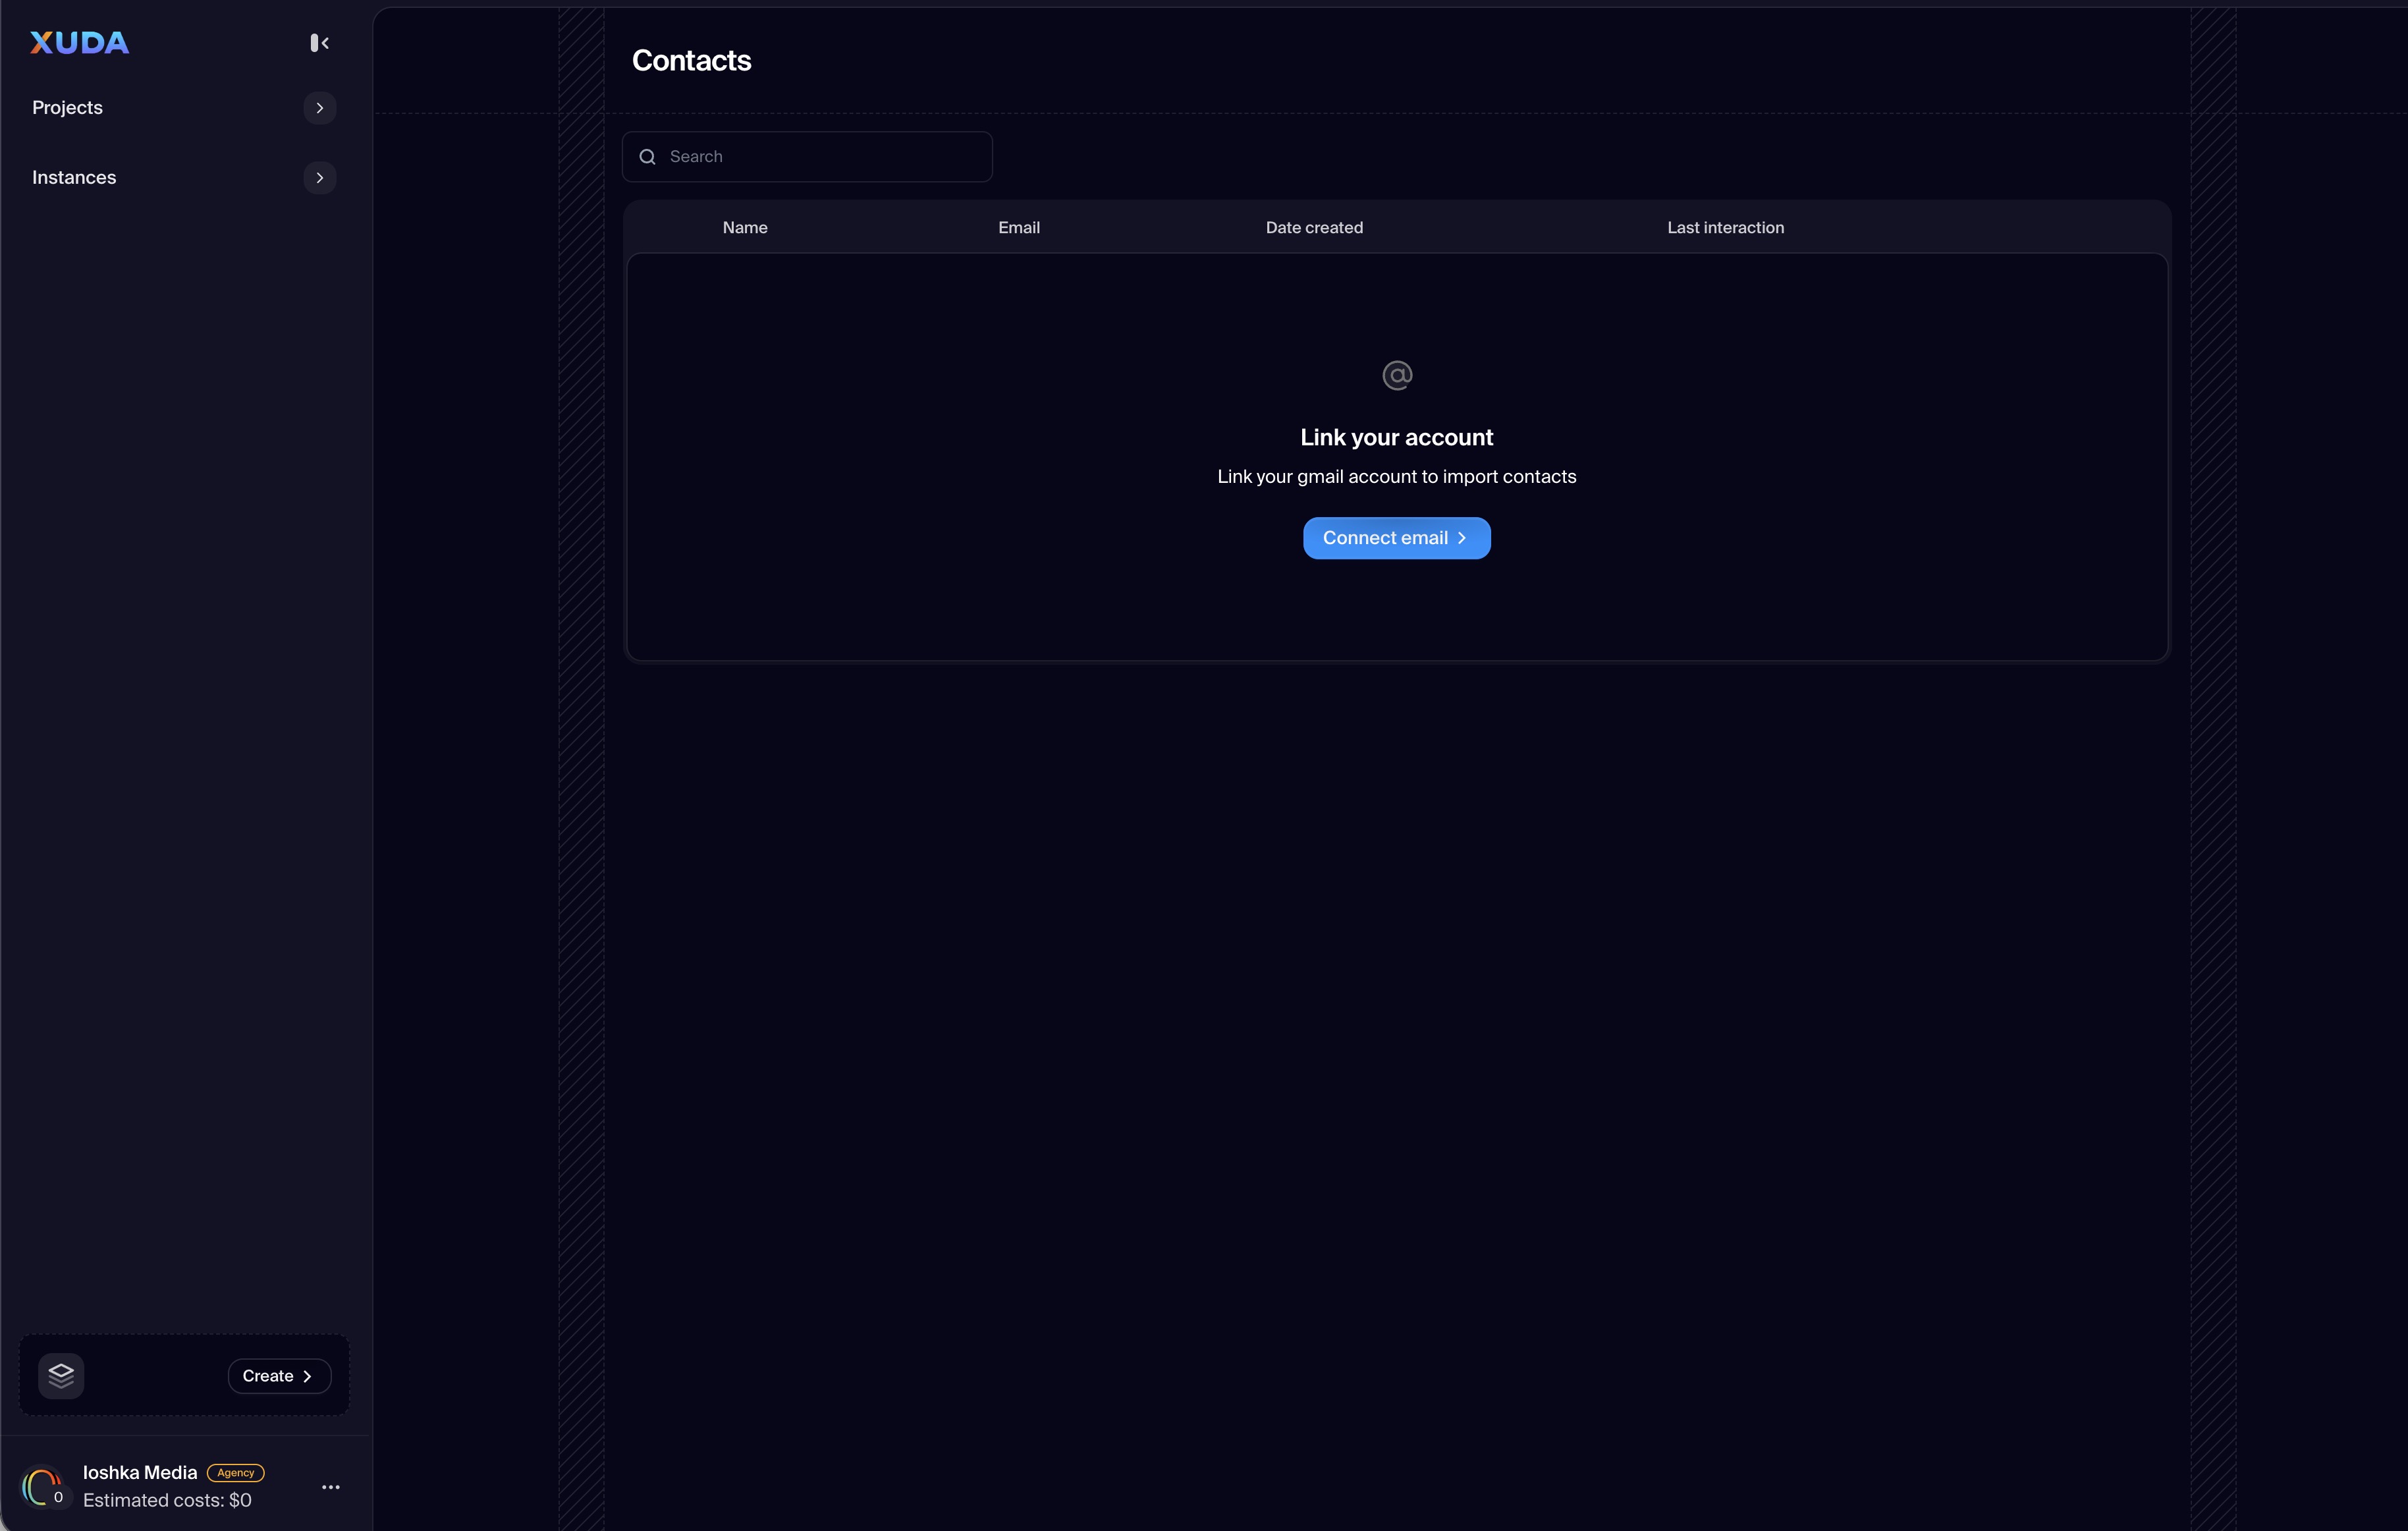Click the @ email icon
Screen dimensions: 2408x1531
point(1396,375)
